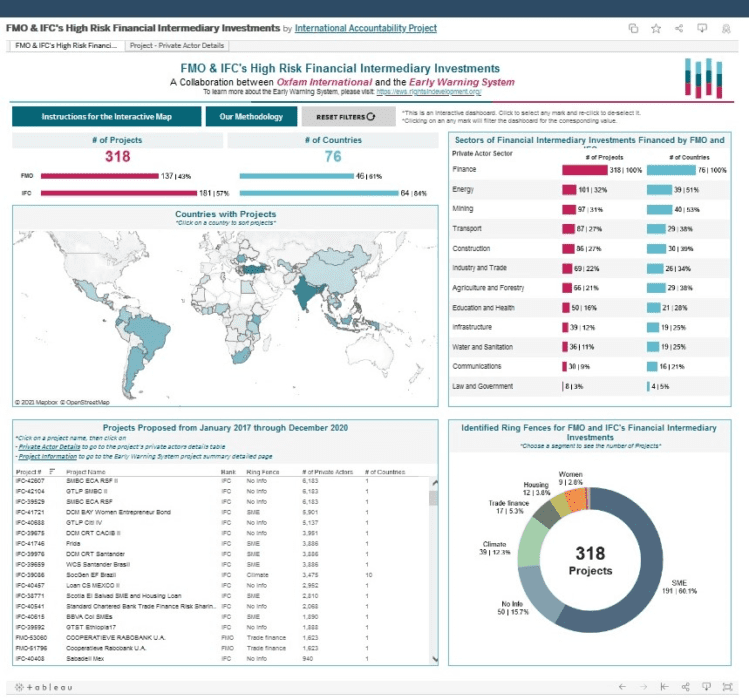Image resolution: width=749 pixels, height=700 pixels.
Task: Click the download icon in the footer toolbar
Action: 706,687
